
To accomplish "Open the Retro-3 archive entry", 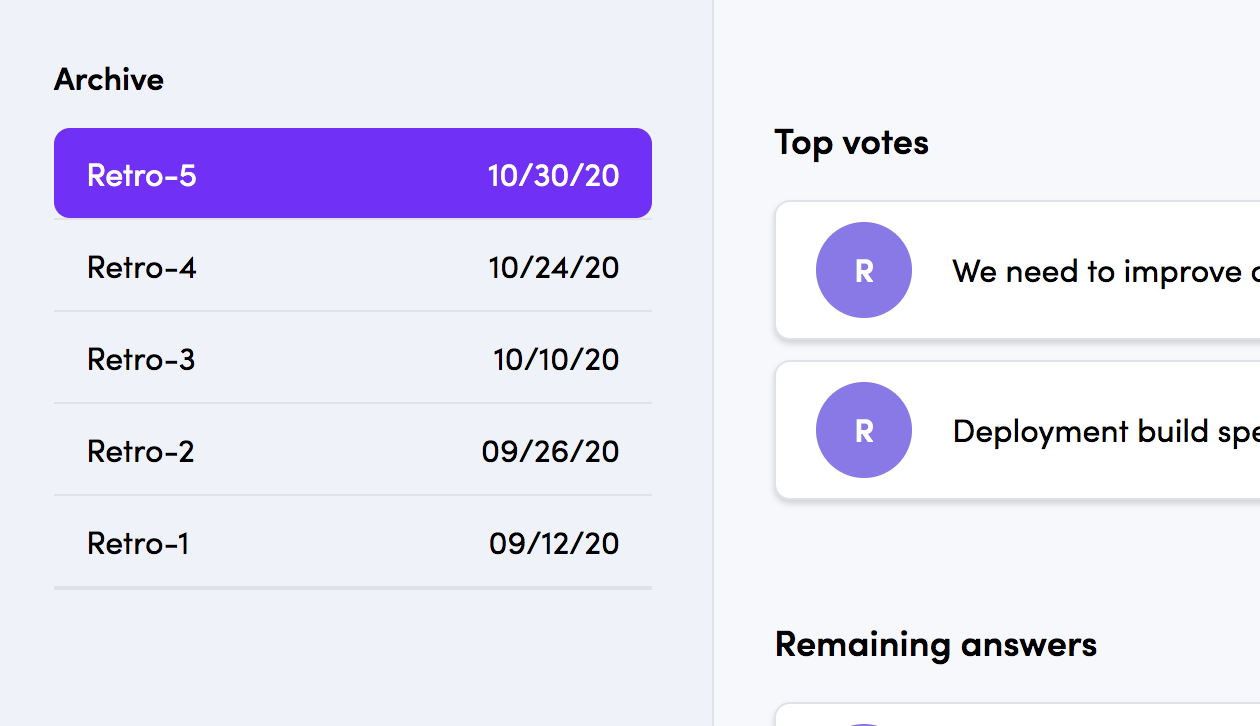I will click(x=353, y=358).
